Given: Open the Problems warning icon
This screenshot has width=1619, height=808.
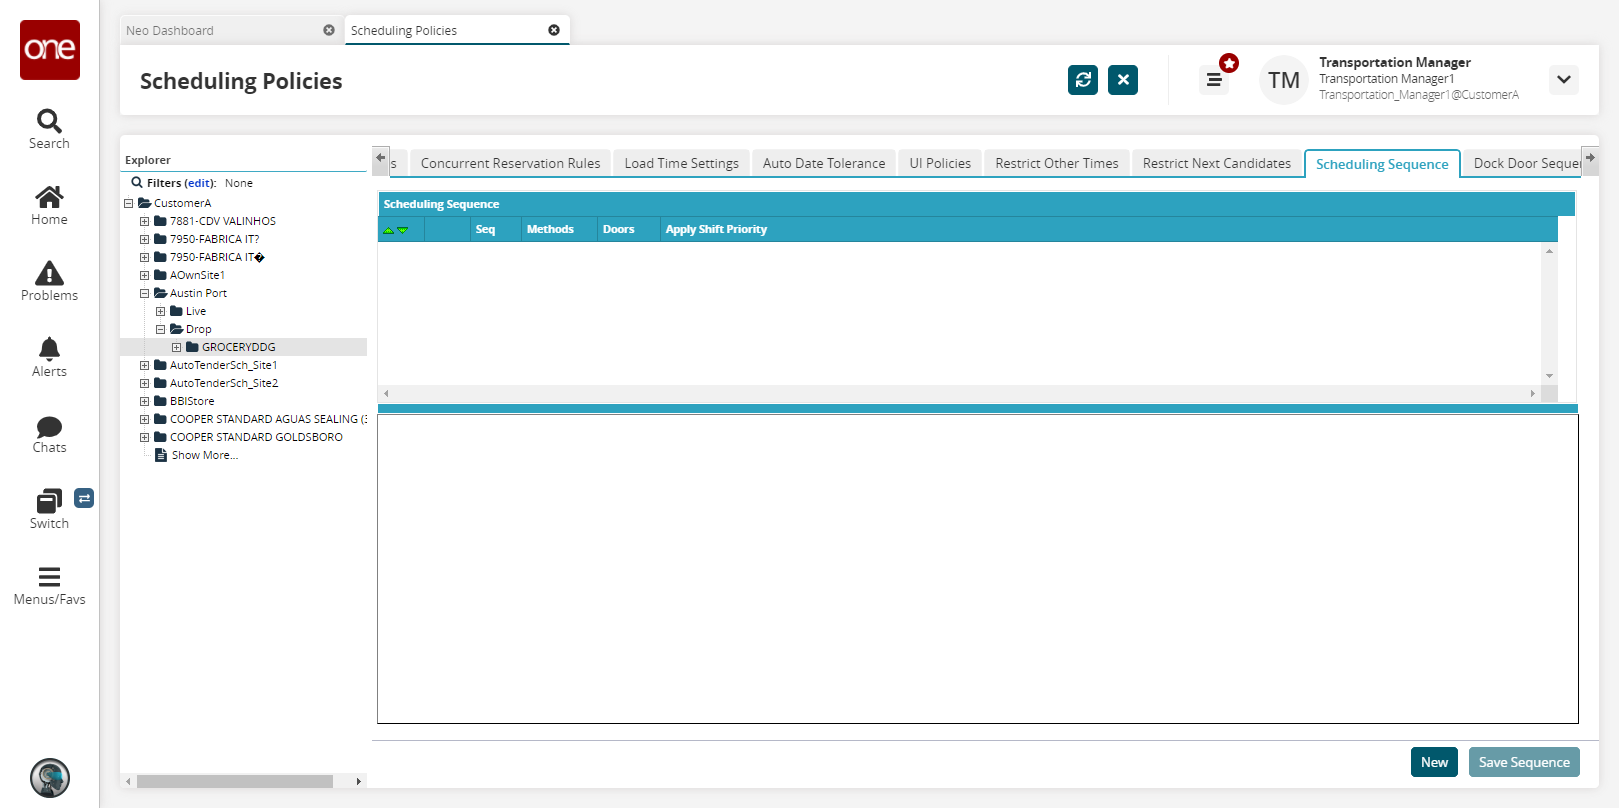Looking at the screenshot, I should [49, 273].
